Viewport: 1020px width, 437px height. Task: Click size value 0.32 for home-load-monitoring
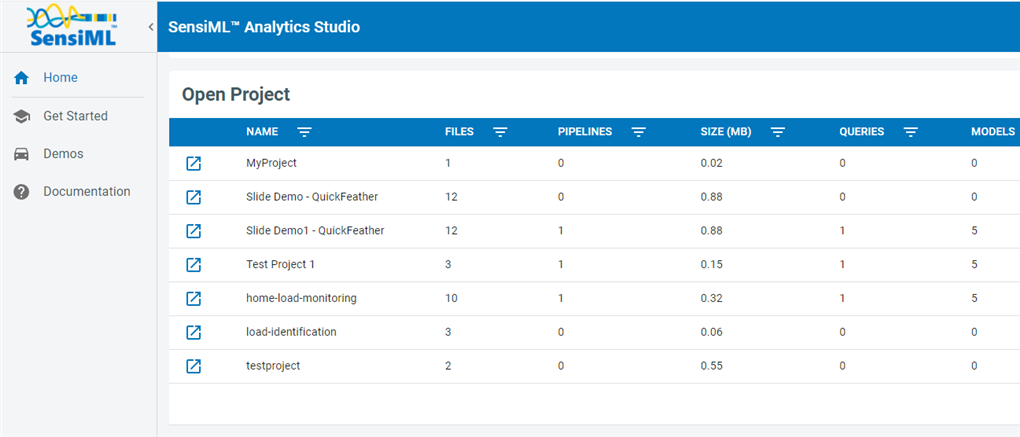pos(711,298)
